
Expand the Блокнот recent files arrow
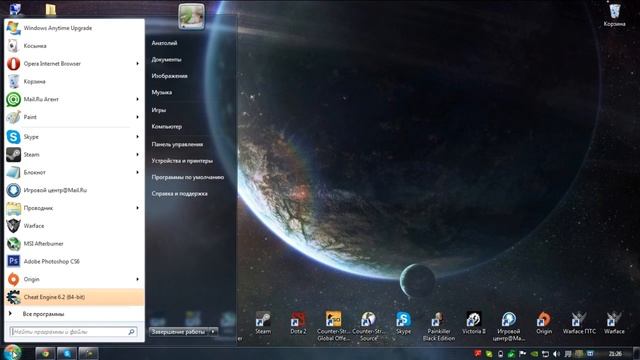tap(138, 172)
